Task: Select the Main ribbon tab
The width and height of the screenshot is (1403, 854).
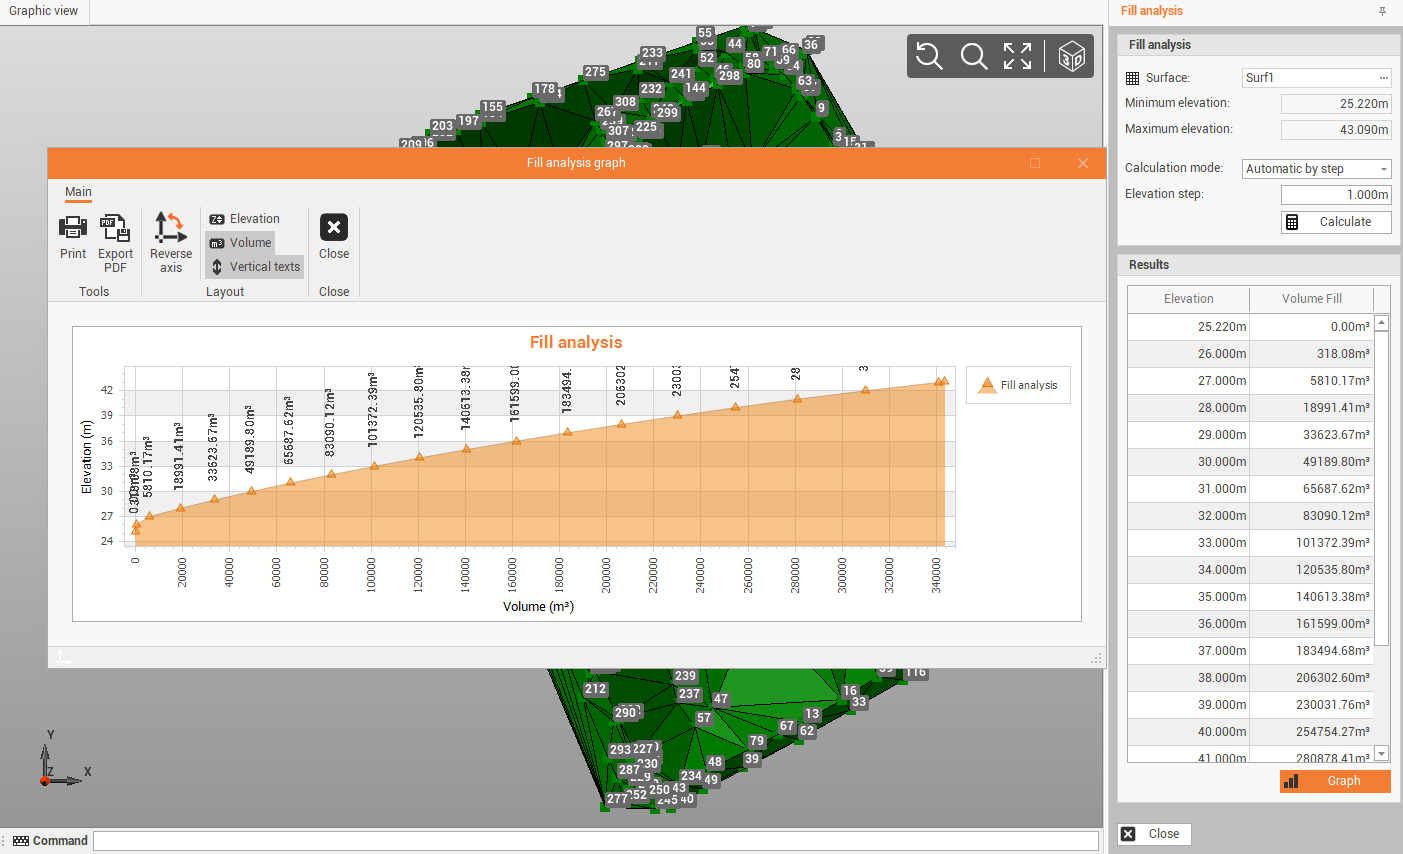Action: [78, 192]
